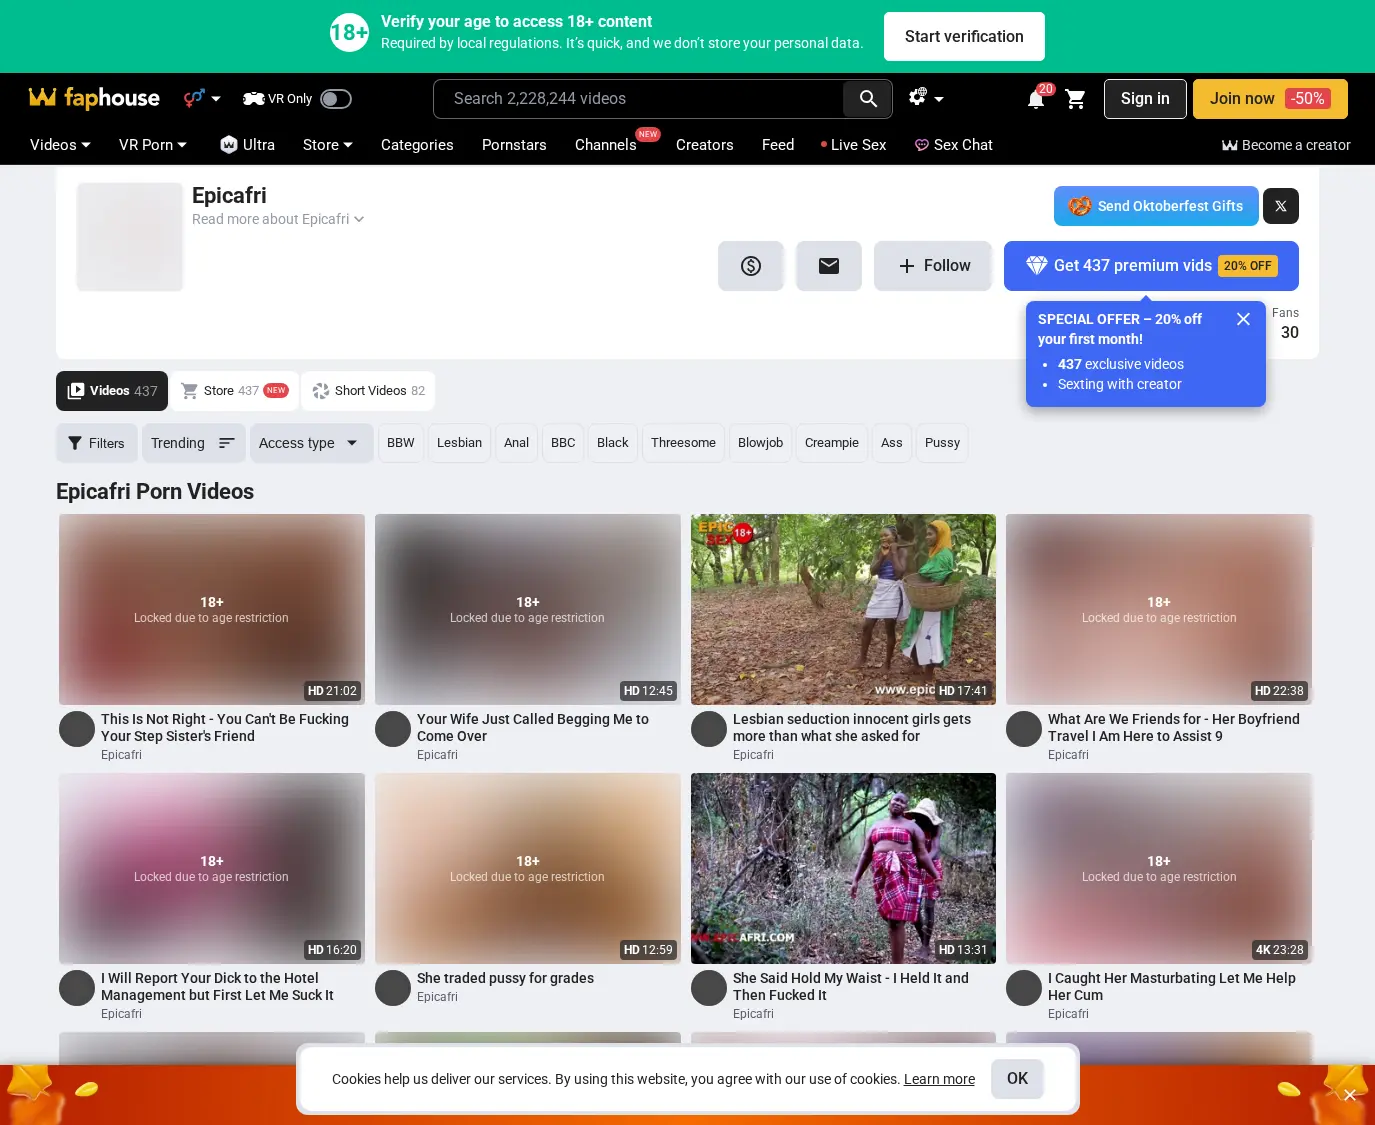The height and width of the screenshot is (1125, 1375).
Task: Open the cookies Learn more link
Action: click(x=939, y=1079)
